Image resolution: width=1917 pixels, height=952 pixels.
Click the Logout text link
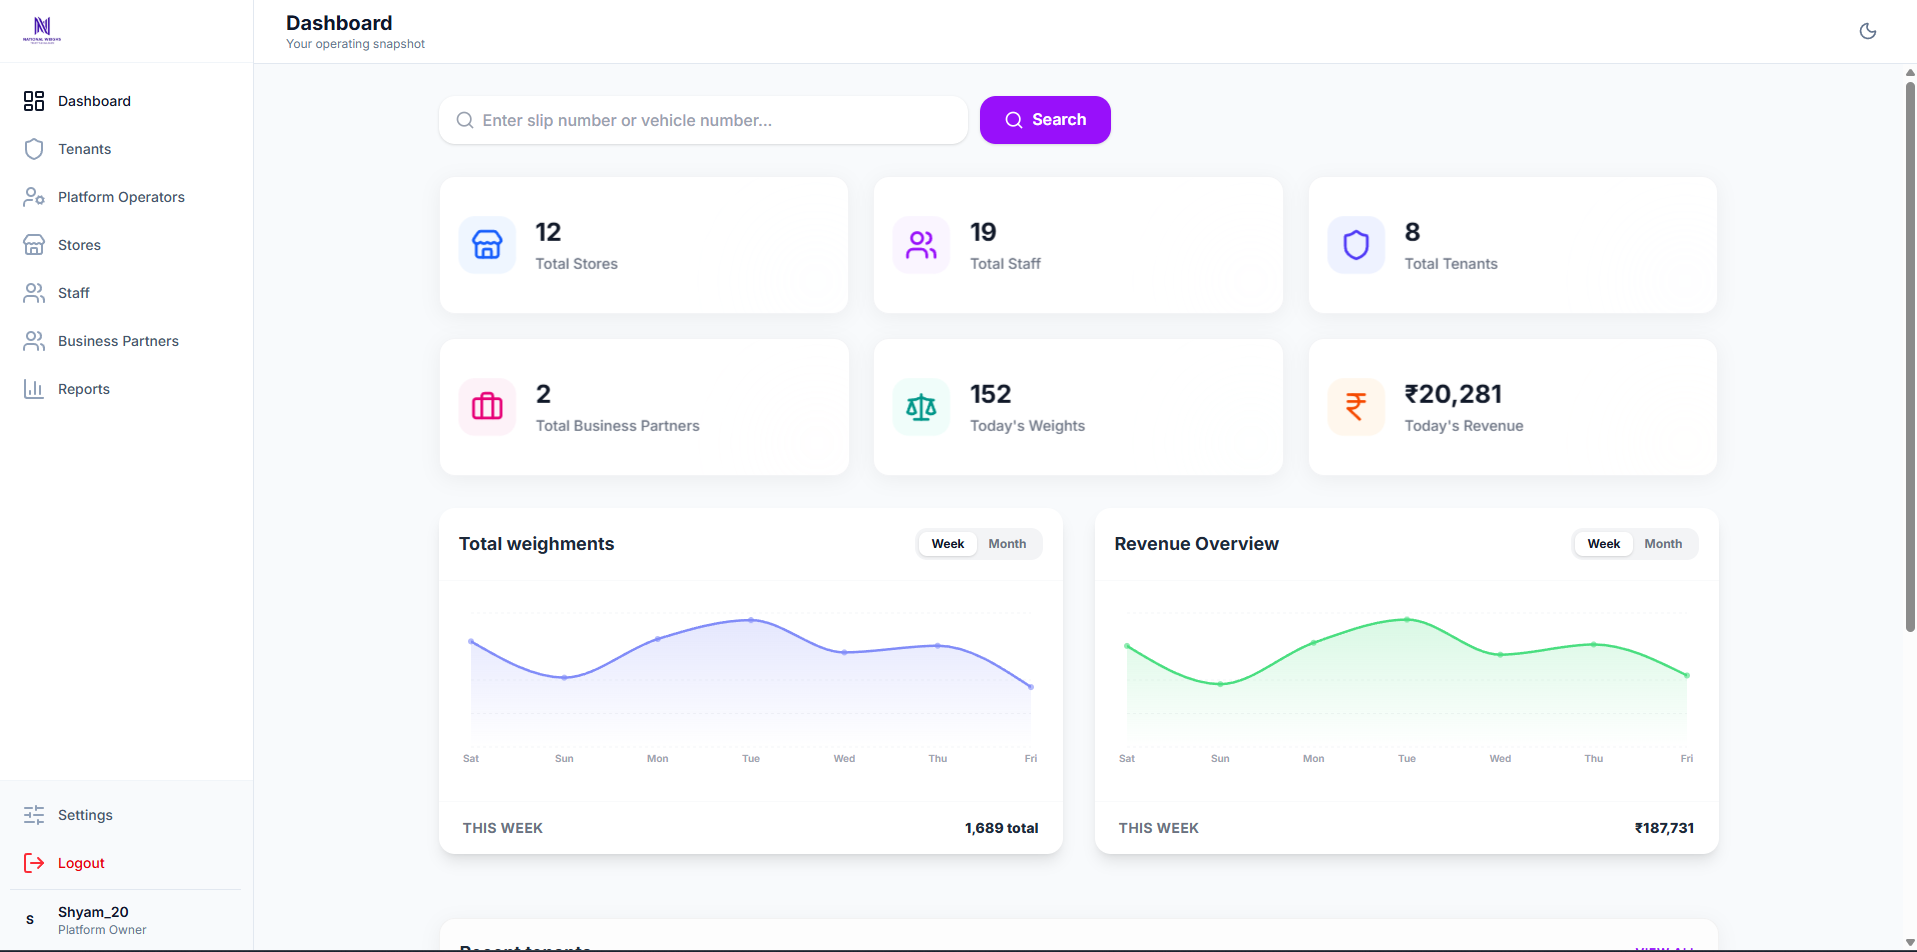click(81, 863)
